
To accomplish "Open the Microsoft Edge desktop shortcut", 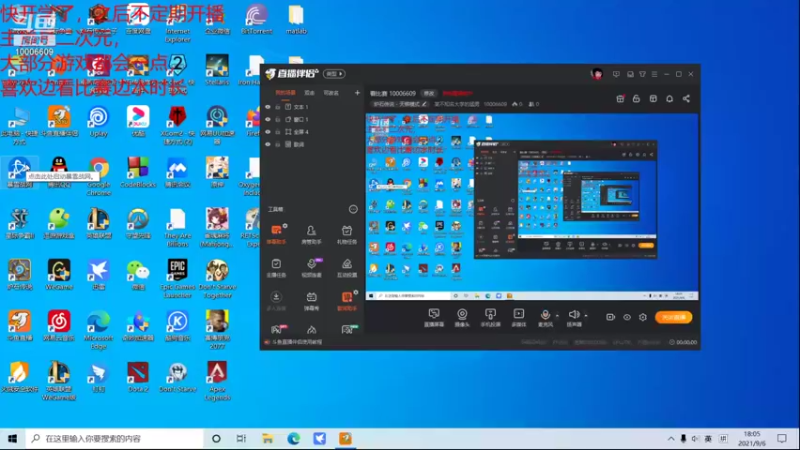I will point(98,330).
